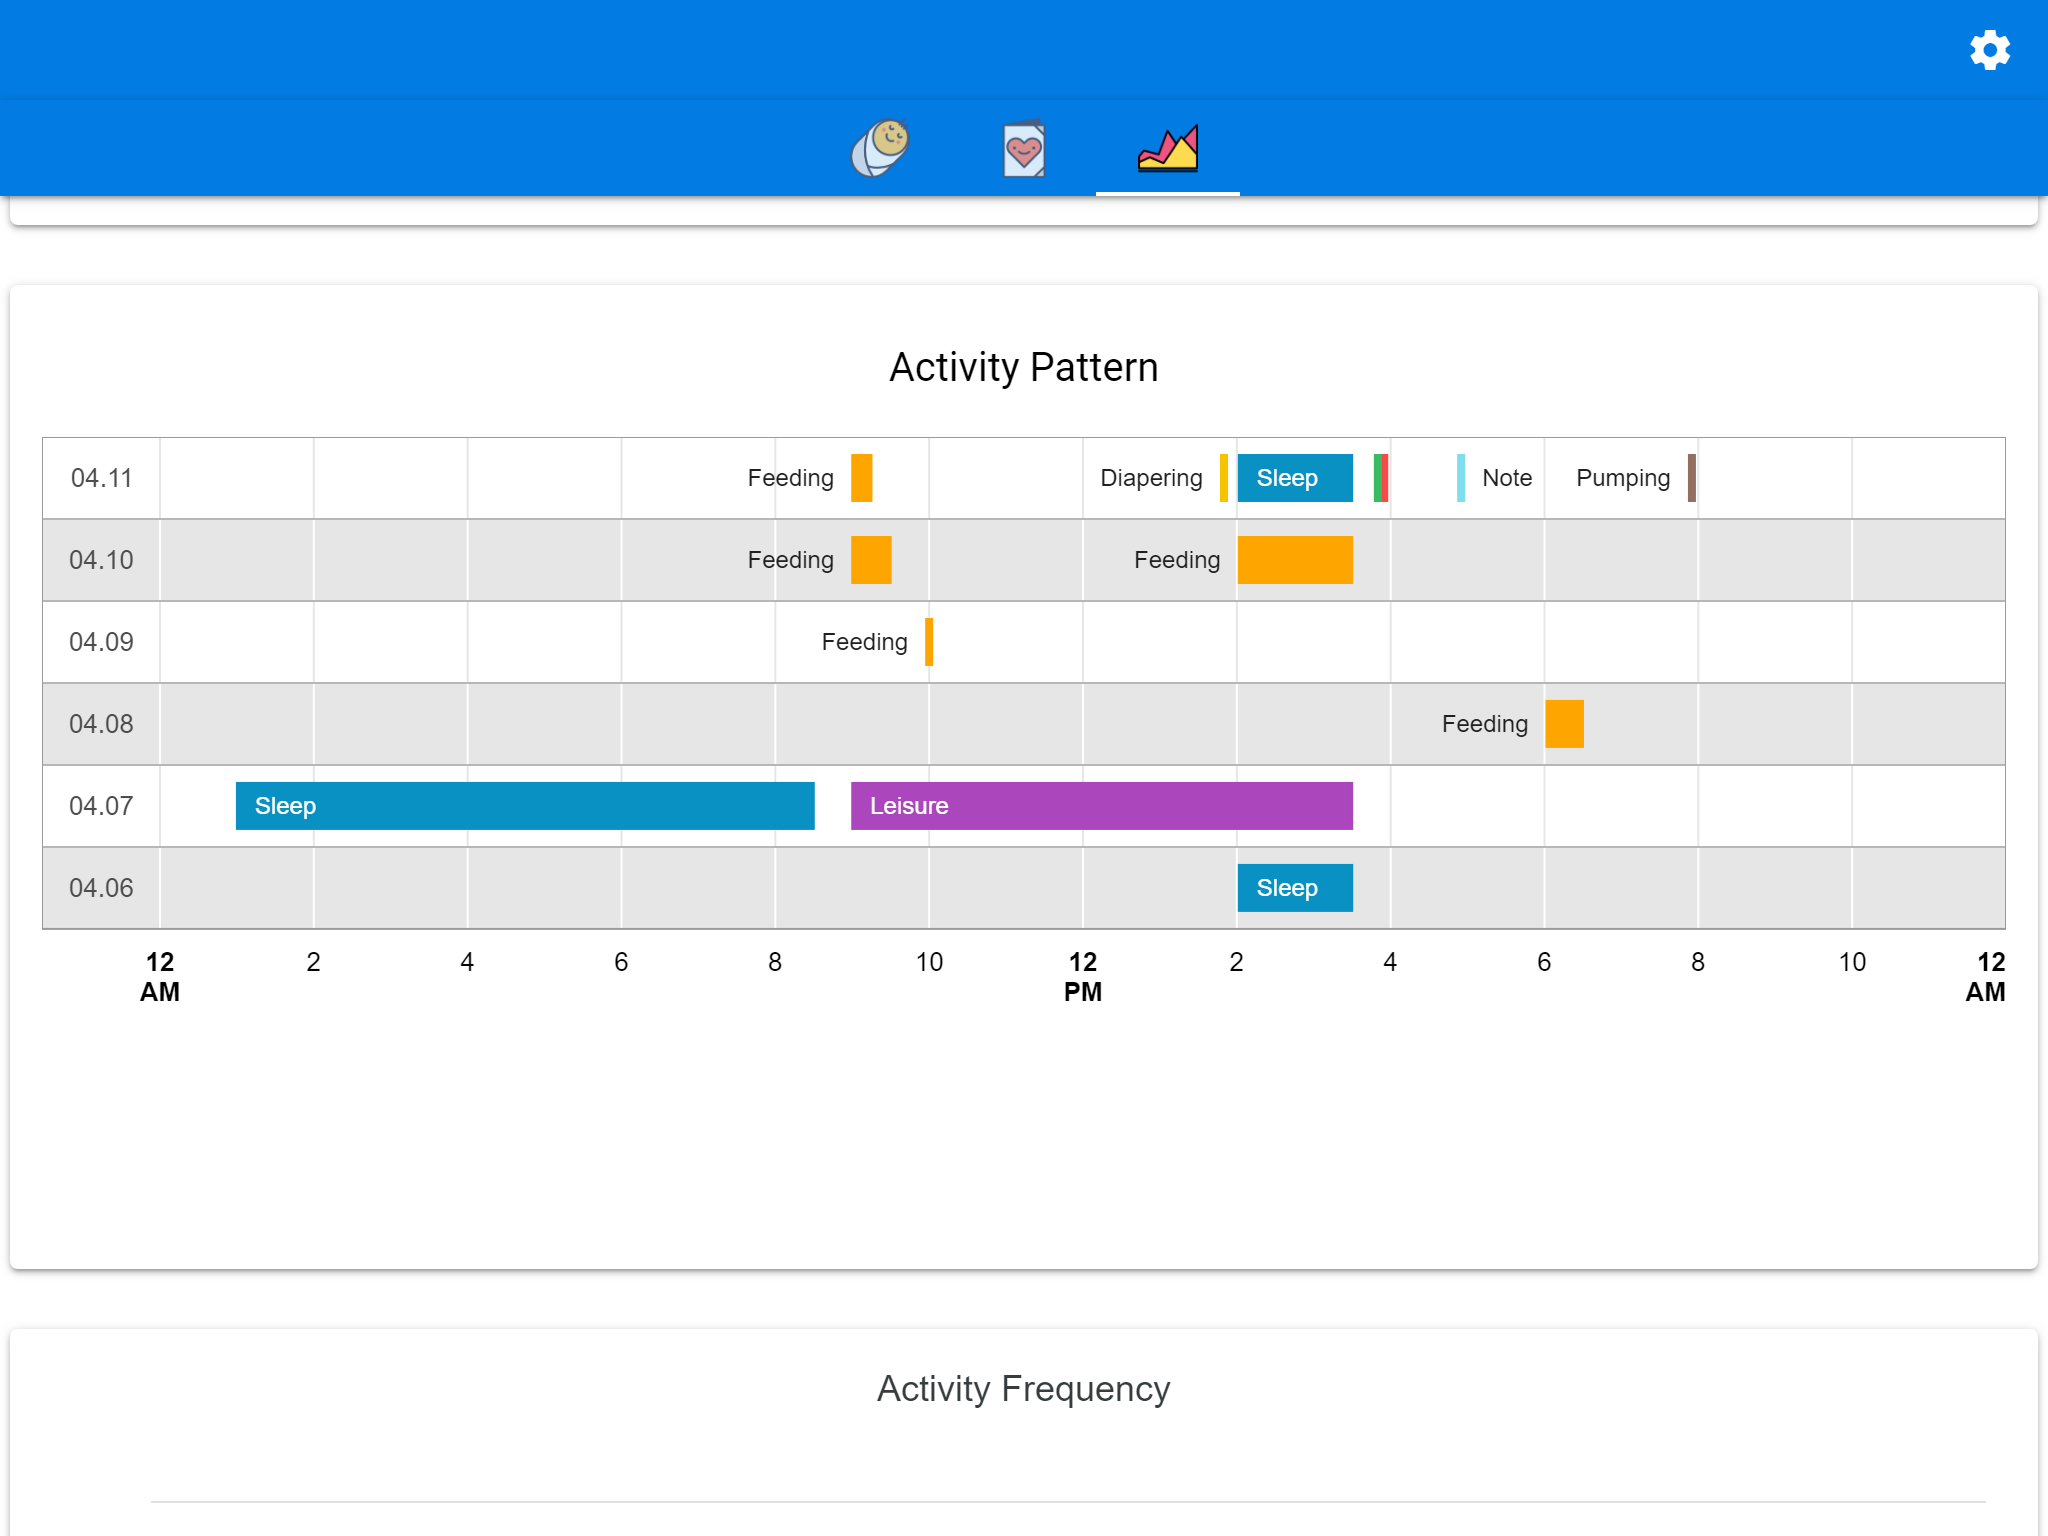Select the orange Feeding marker on 04.09

[929, 642]
